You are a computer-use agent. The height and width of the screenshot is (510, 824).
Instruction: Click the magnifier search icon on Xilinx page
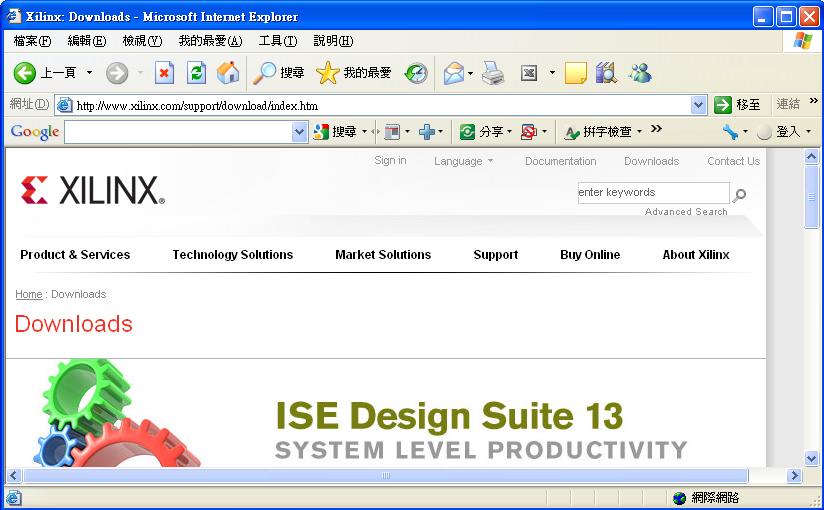coord(740,195)
